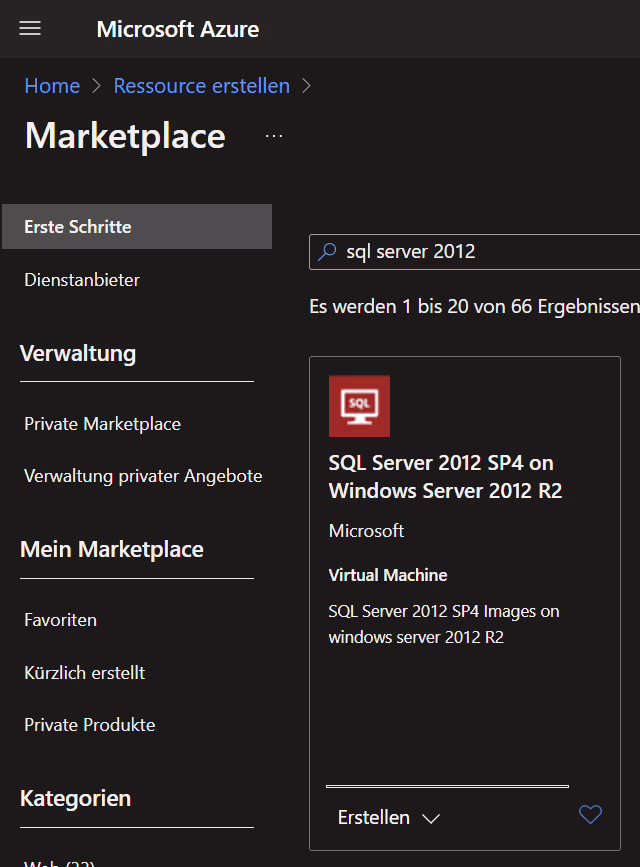The image size is (640, 867).
Task: Click the search magnifier icon
Action: click(x=327, y=252)
